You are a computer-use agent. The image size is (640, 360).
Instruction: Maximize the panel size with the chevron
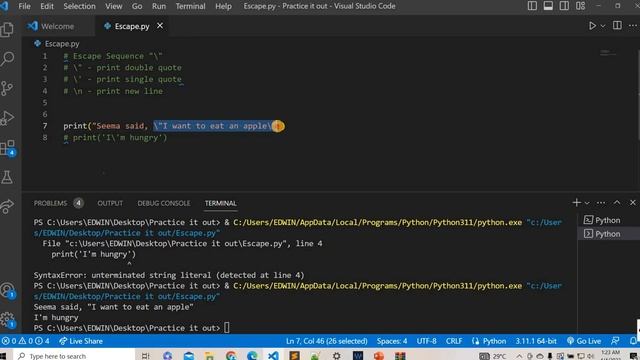pyautogui.click(x=617, y=202)
